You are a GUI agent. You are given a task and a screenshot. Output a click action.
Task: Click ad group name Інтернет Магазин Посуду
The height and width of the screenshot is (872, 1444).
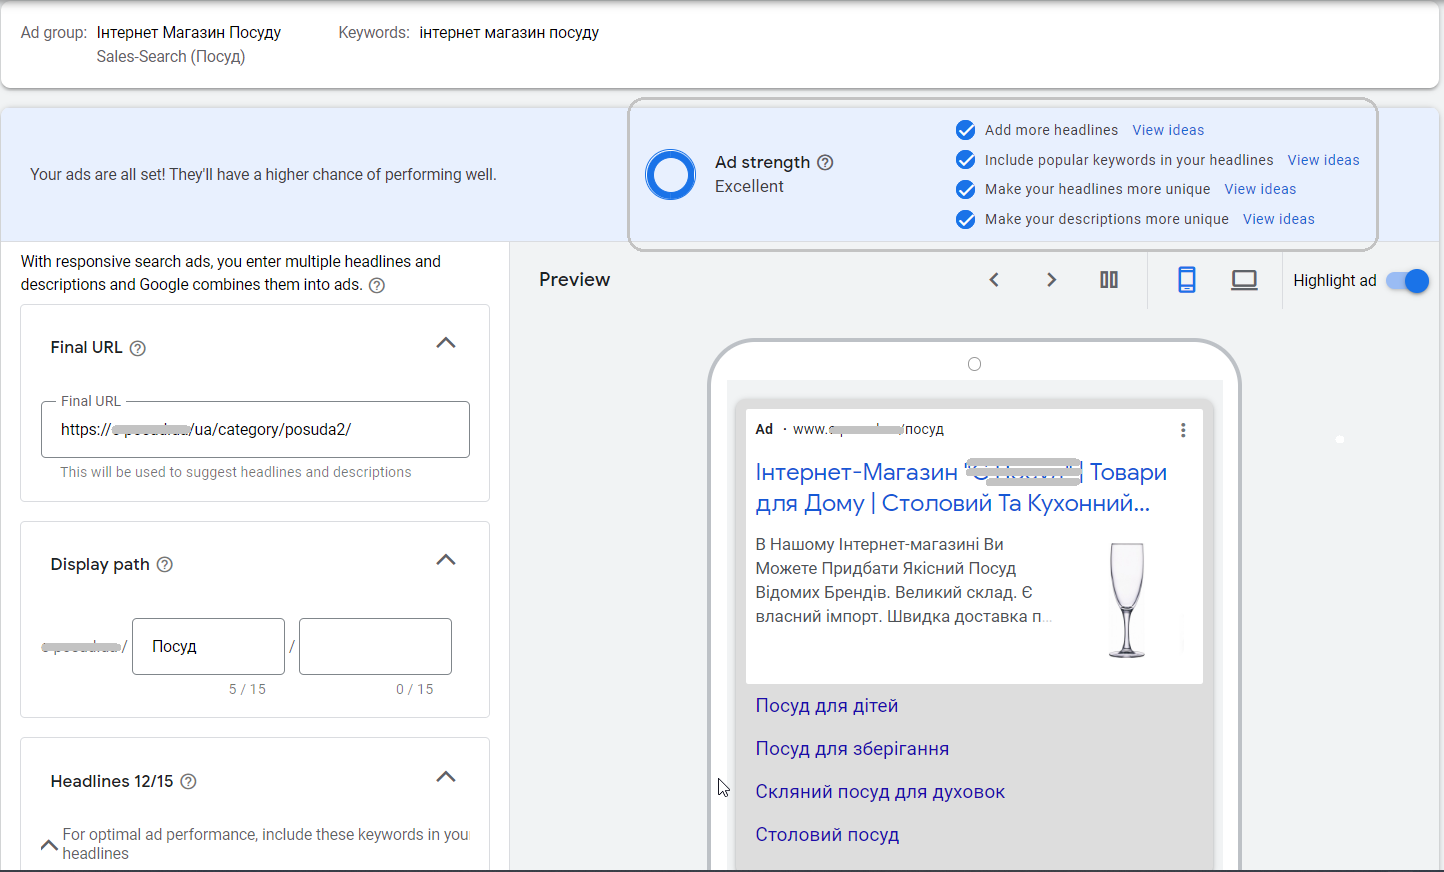pos(189,33)
